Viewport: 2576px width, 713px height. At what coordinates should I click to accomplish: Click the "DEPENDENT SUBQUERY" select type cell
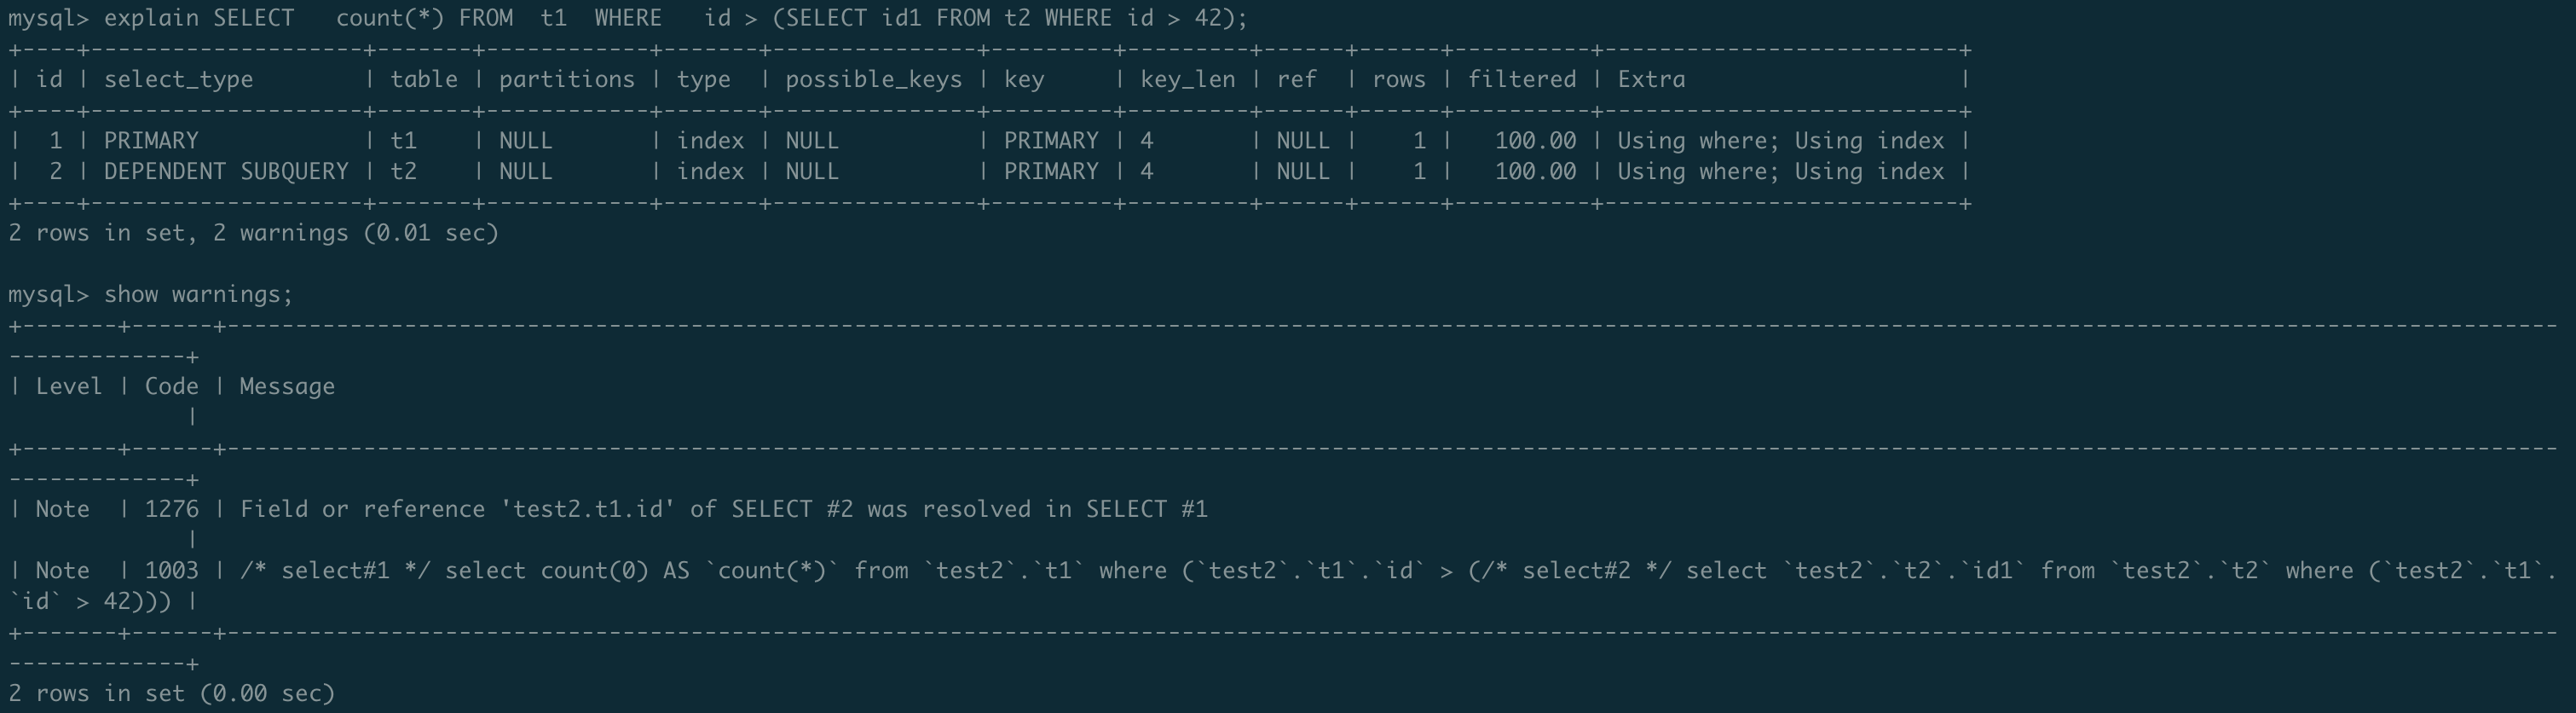[x=226, y=172]
